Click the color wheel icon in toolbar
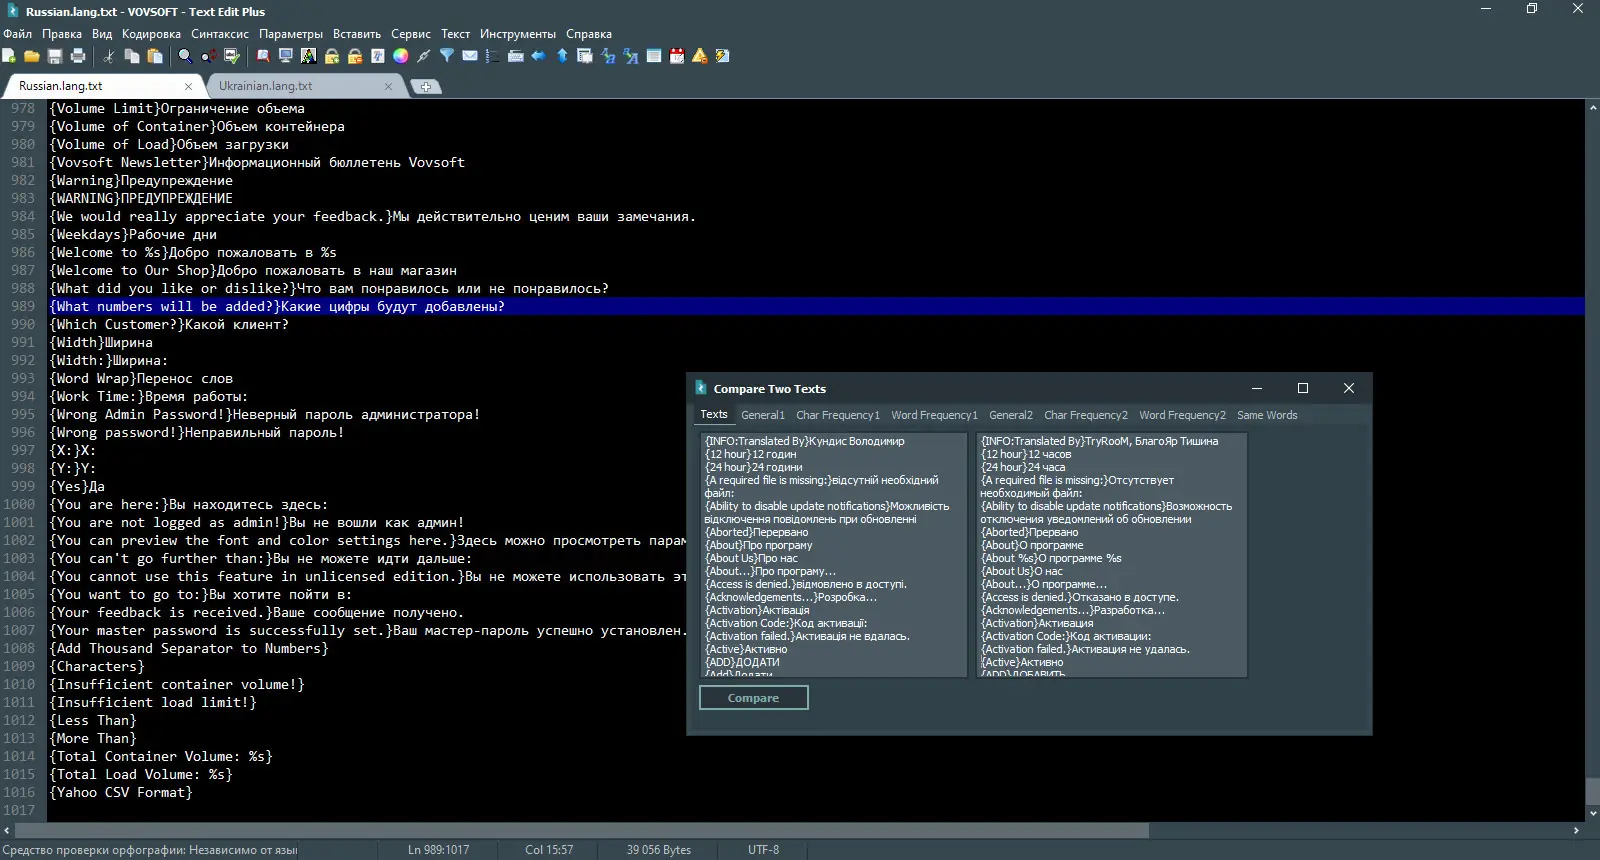This screenshot has width=1600, height=860. coord(400,56)
